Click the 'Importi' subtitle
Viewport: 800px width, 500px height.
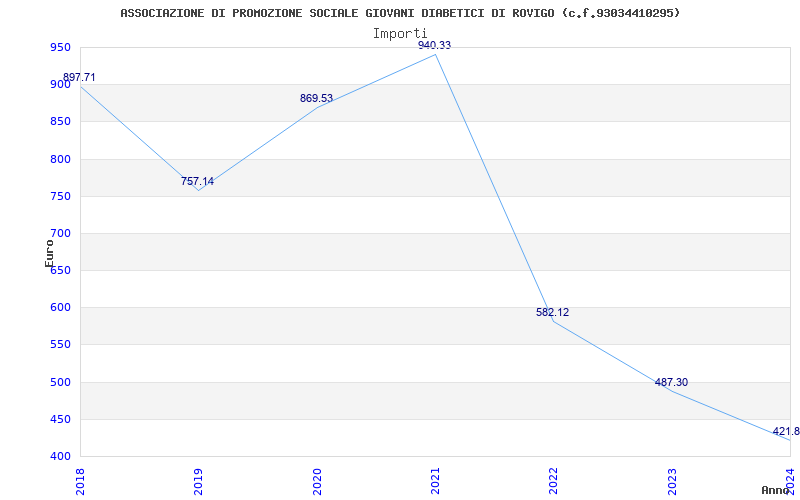point(400,34)
